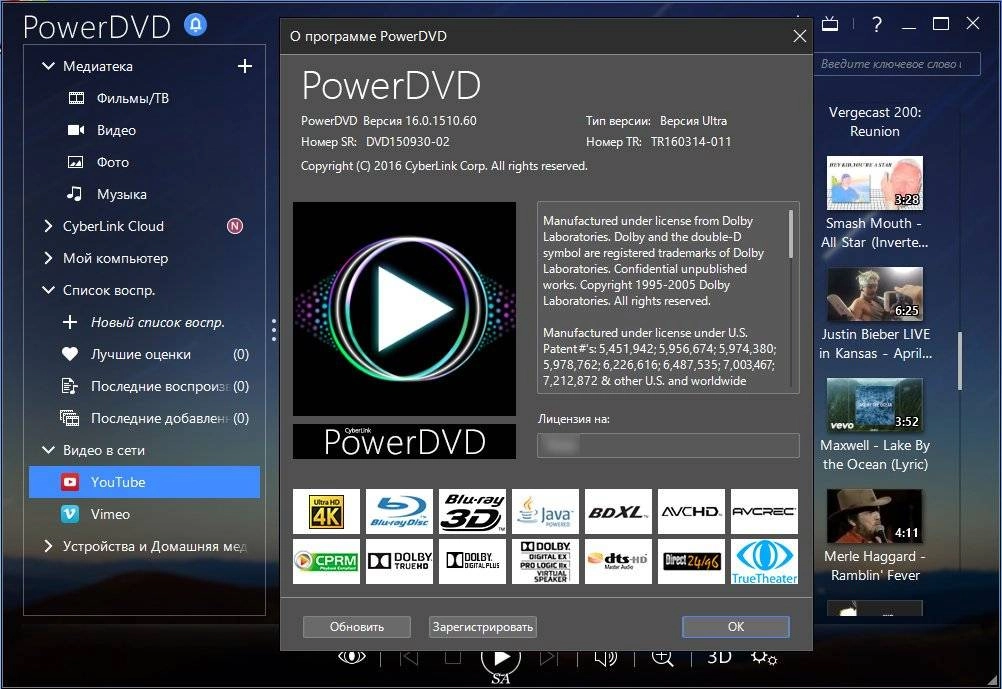1002x689 pixels.
Task: Collapse the Видео в сети chevron
Action: pyautogui.click(x=48, y=450)
